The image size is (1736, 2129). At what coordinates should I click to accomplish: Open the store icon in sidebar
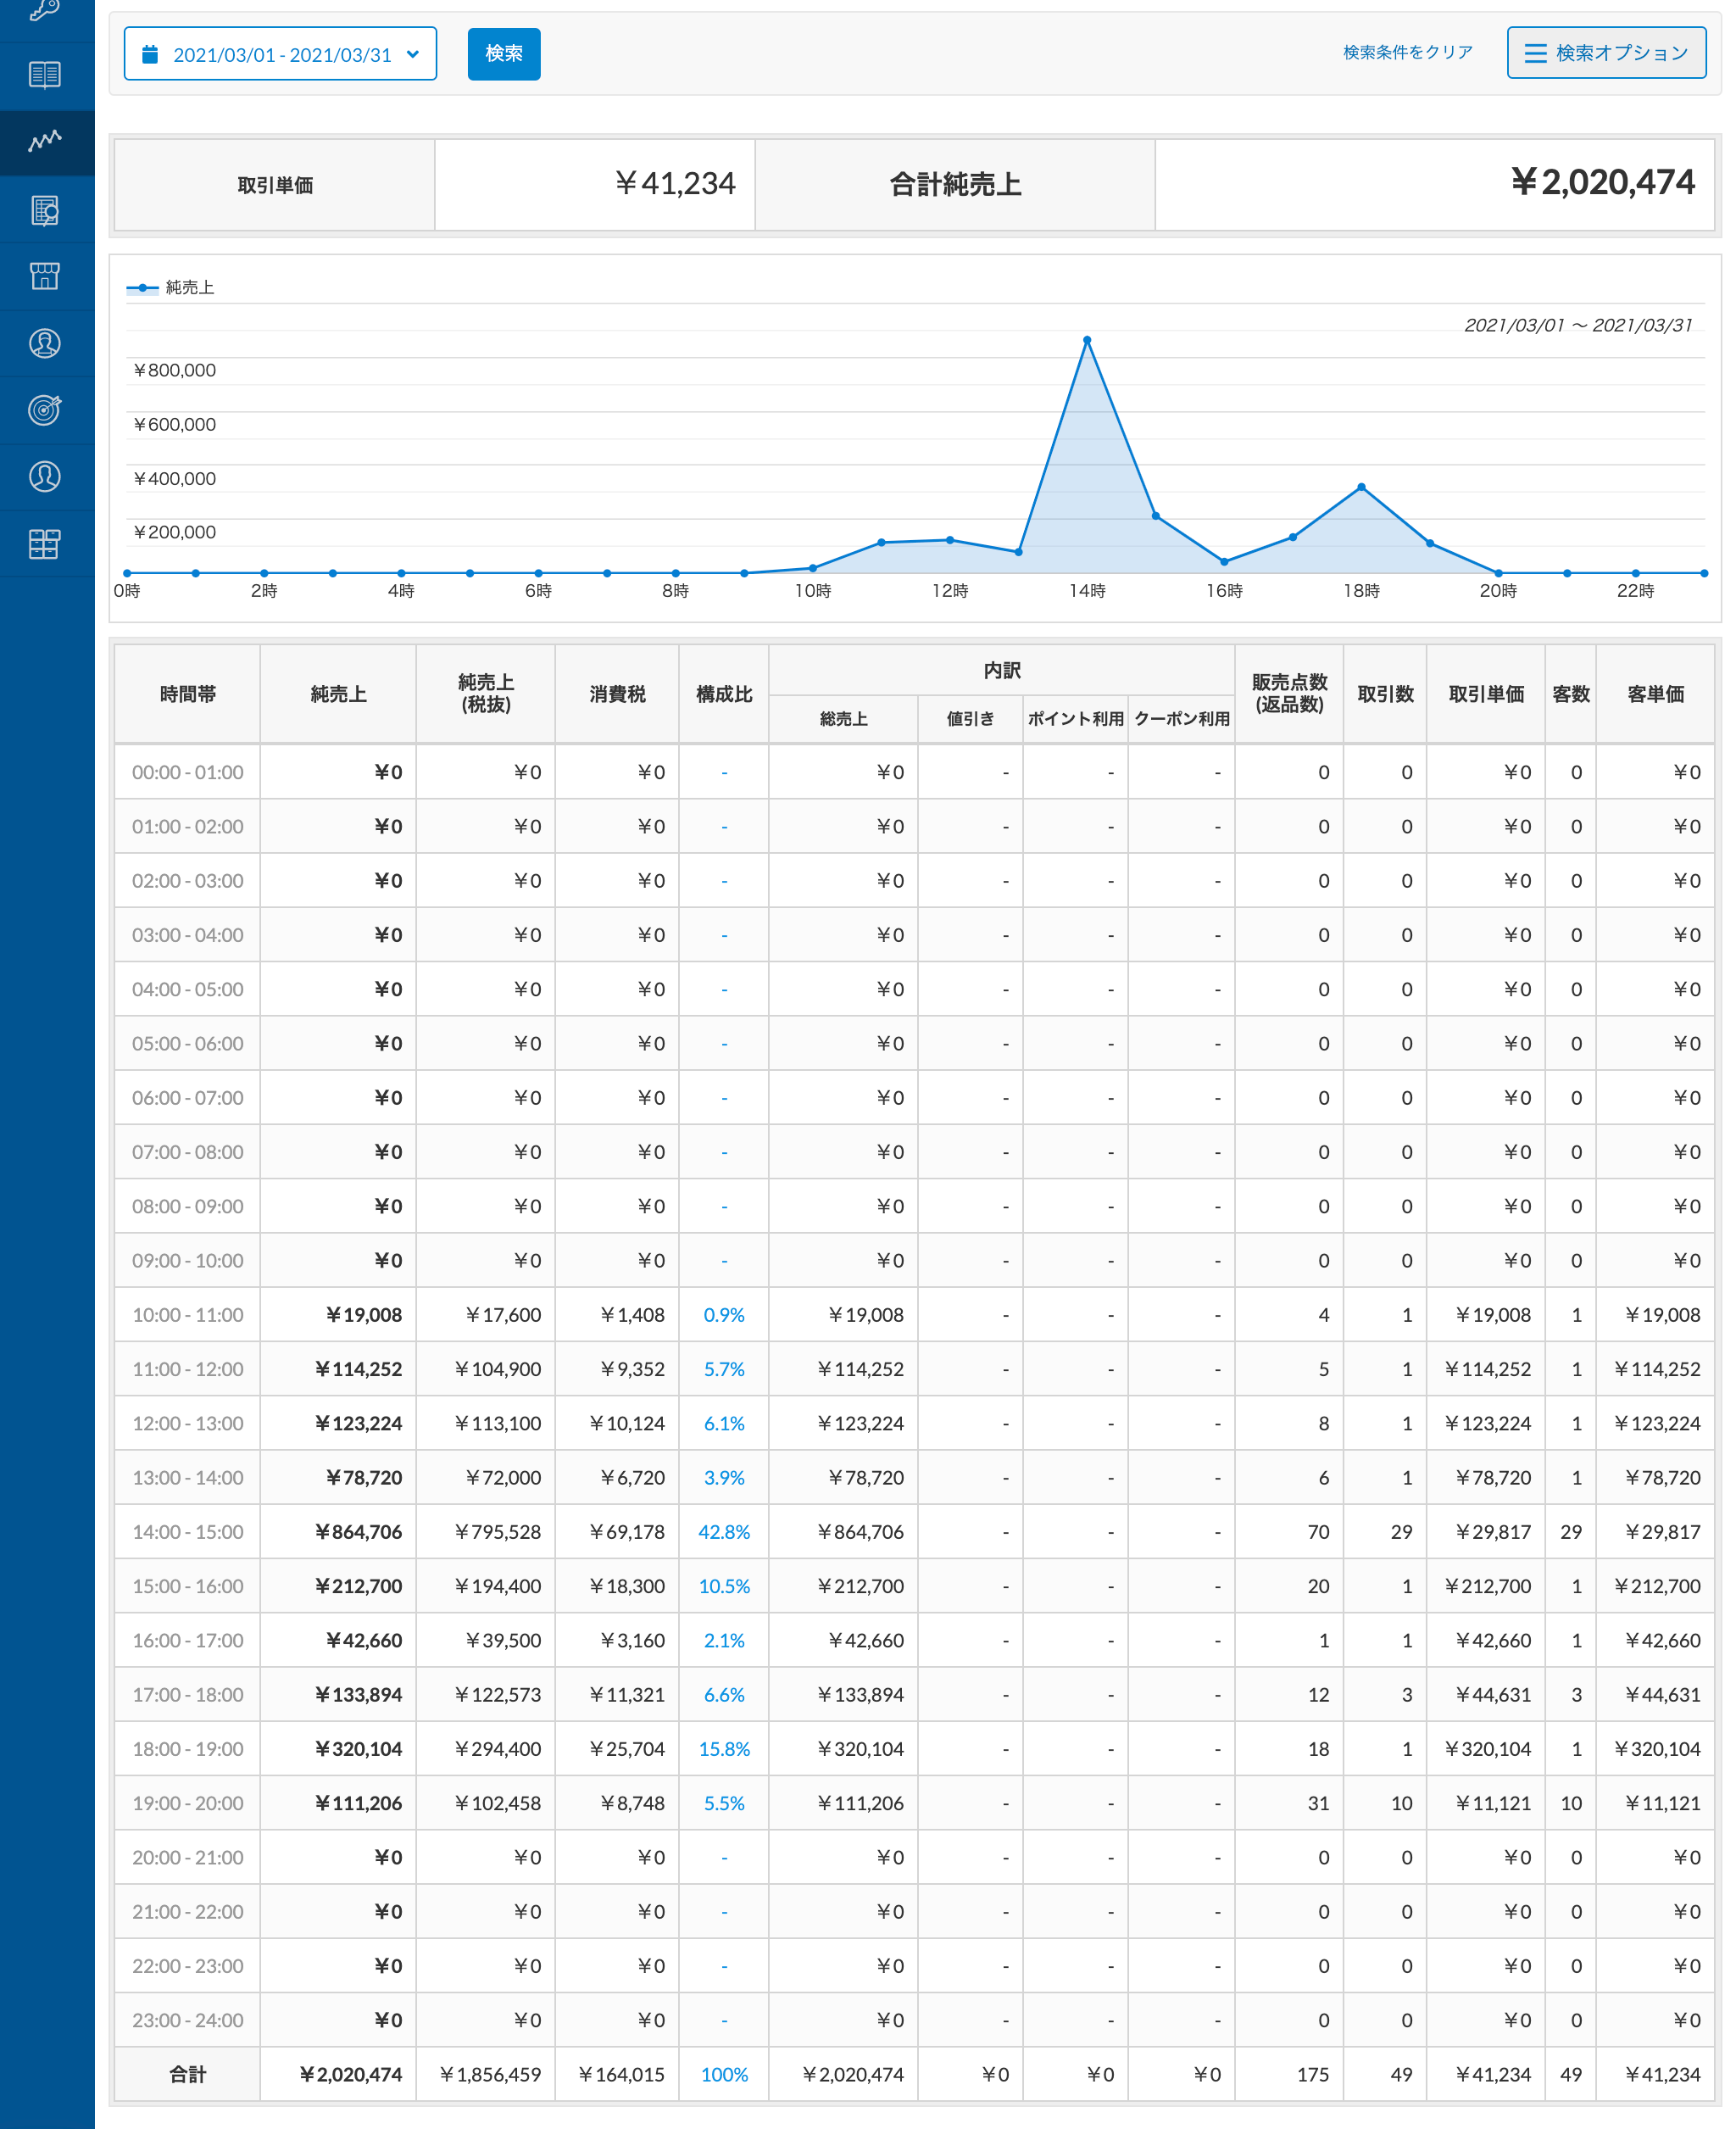tap(44, 276)
